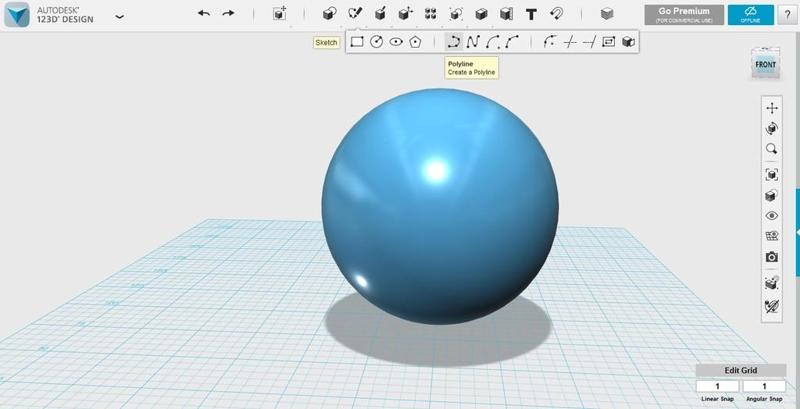Click the Go Premium button
The height and width of the screenshot is (409, 800).
684,15
